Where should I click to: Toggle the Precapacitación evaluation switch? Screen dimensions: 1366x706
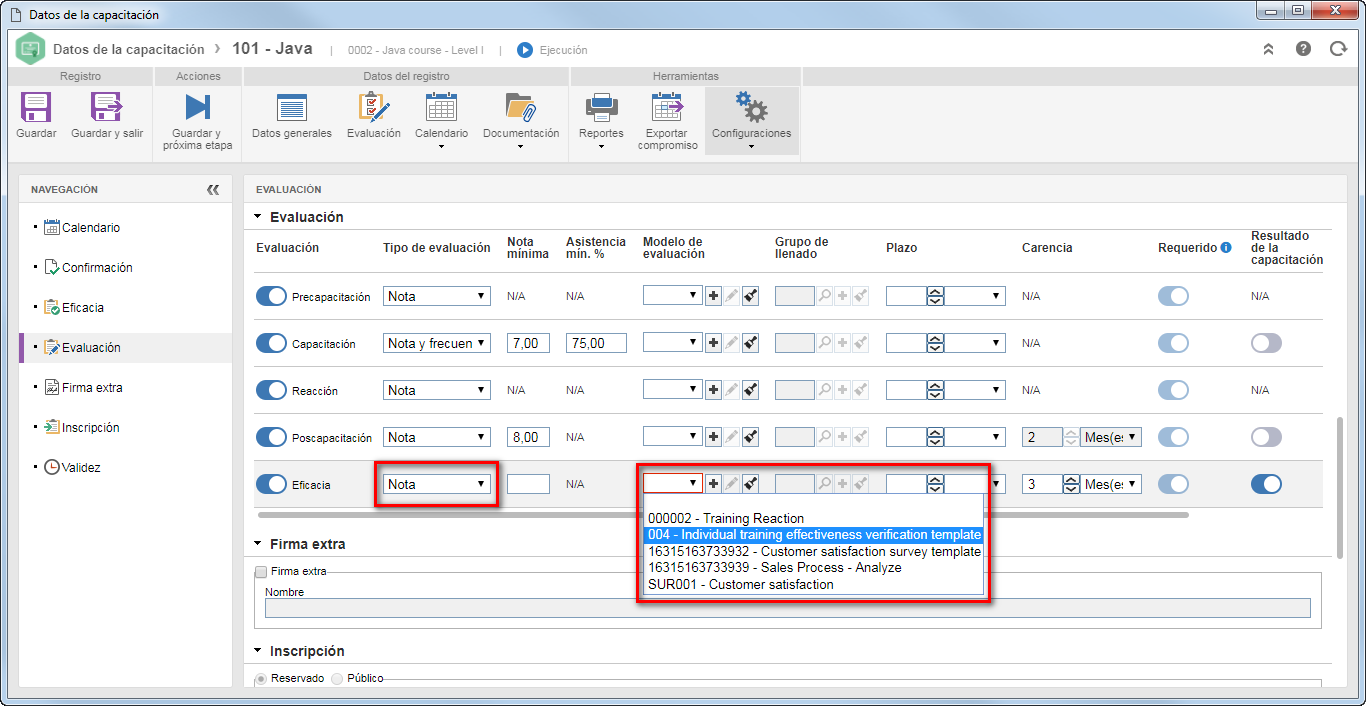[x=272, y=296]
